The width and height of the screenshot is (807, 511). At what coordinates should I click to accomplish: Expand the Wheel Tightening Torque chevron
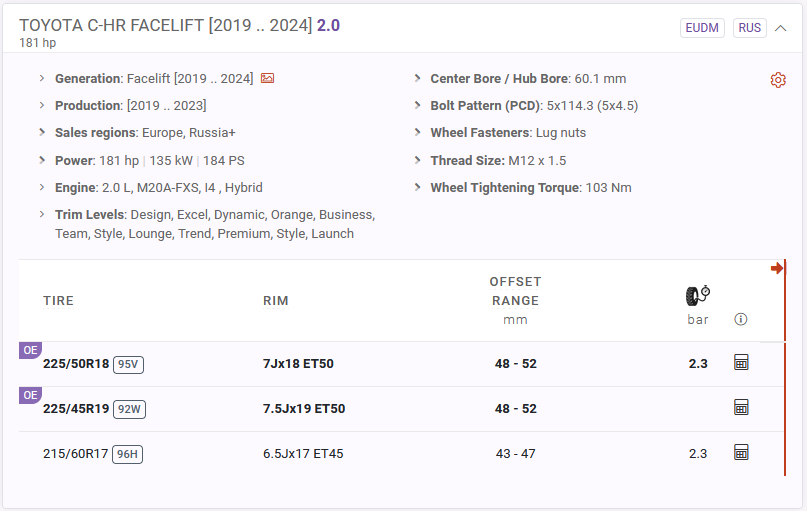tap(417, 187)
